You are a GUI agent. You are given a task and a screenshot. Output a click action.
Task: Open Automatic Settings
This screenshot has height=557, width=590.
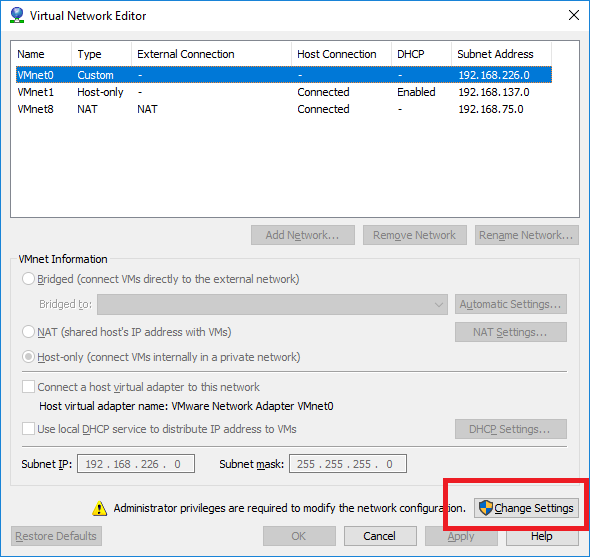pyautogui.click(x=511, y=304)
